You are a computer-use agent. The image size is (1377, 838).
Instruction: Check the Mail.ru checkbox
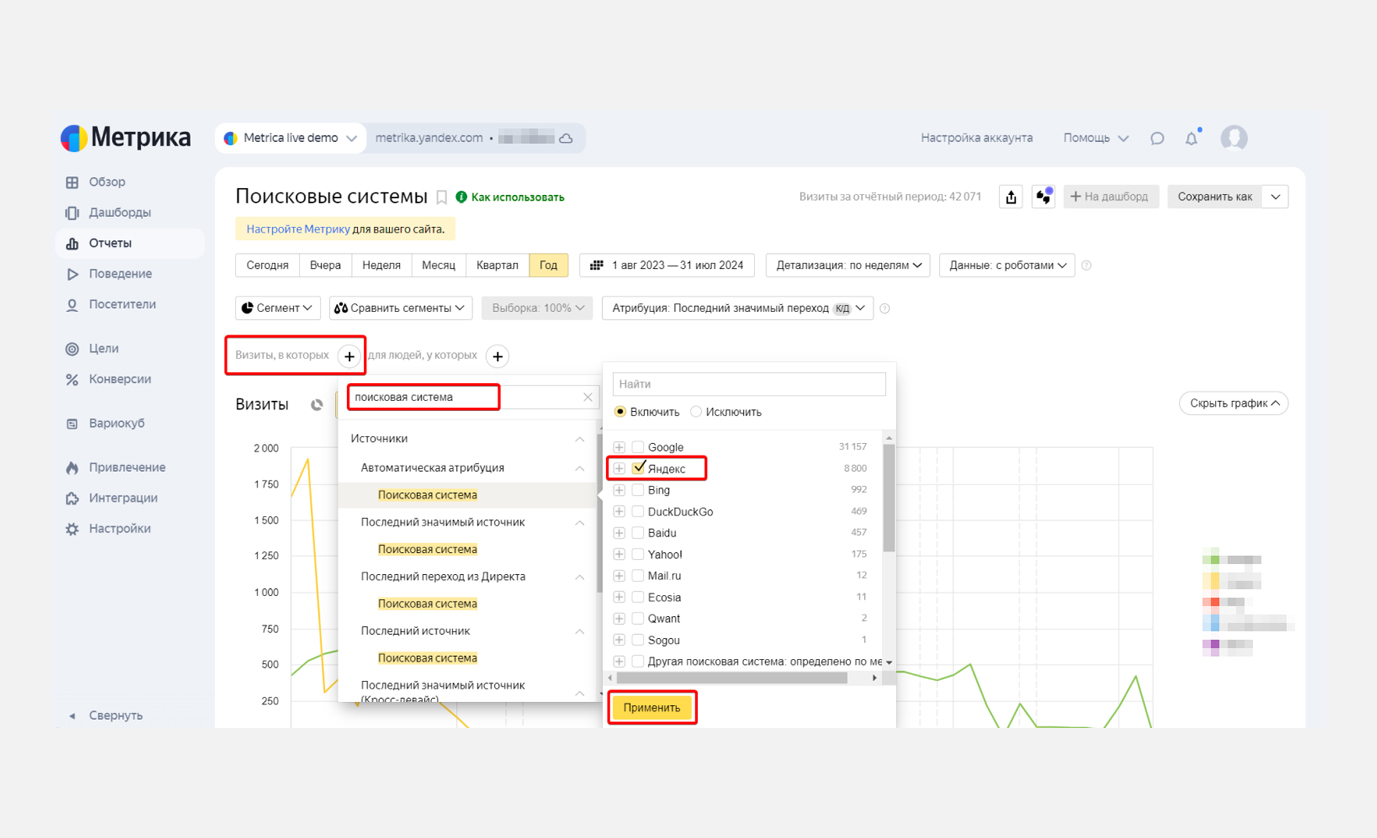(638, 576)
